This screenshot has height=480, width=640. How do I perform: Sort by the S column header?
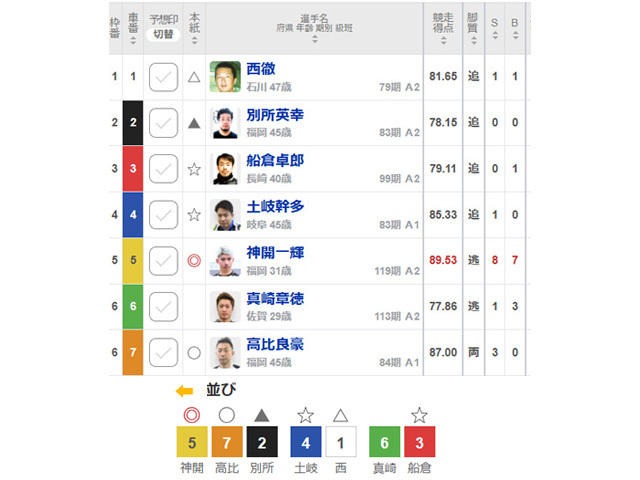[495, 29]
